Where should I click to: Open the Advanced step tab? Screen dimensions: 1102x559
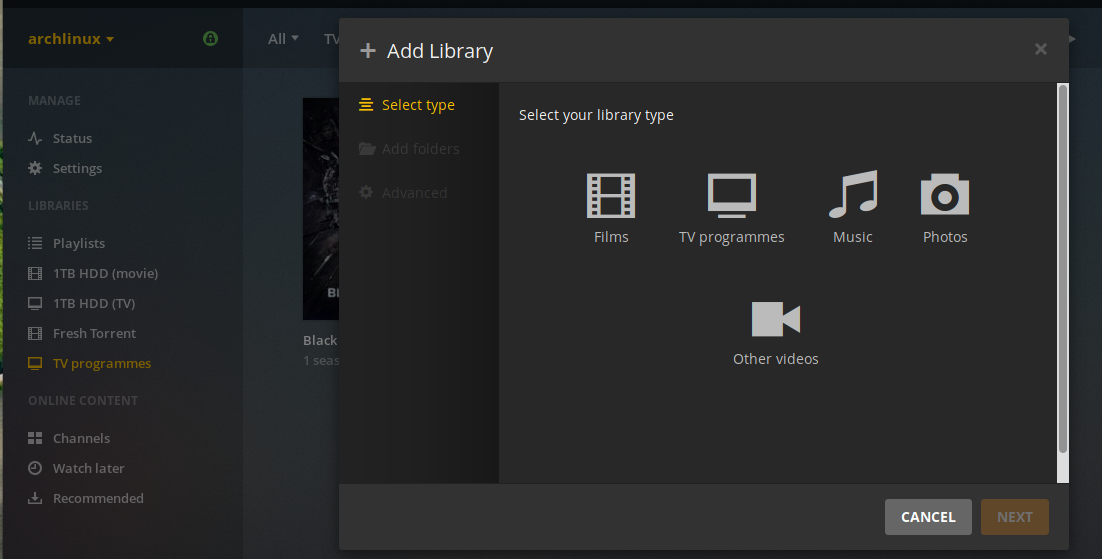[x=413, y=193]
